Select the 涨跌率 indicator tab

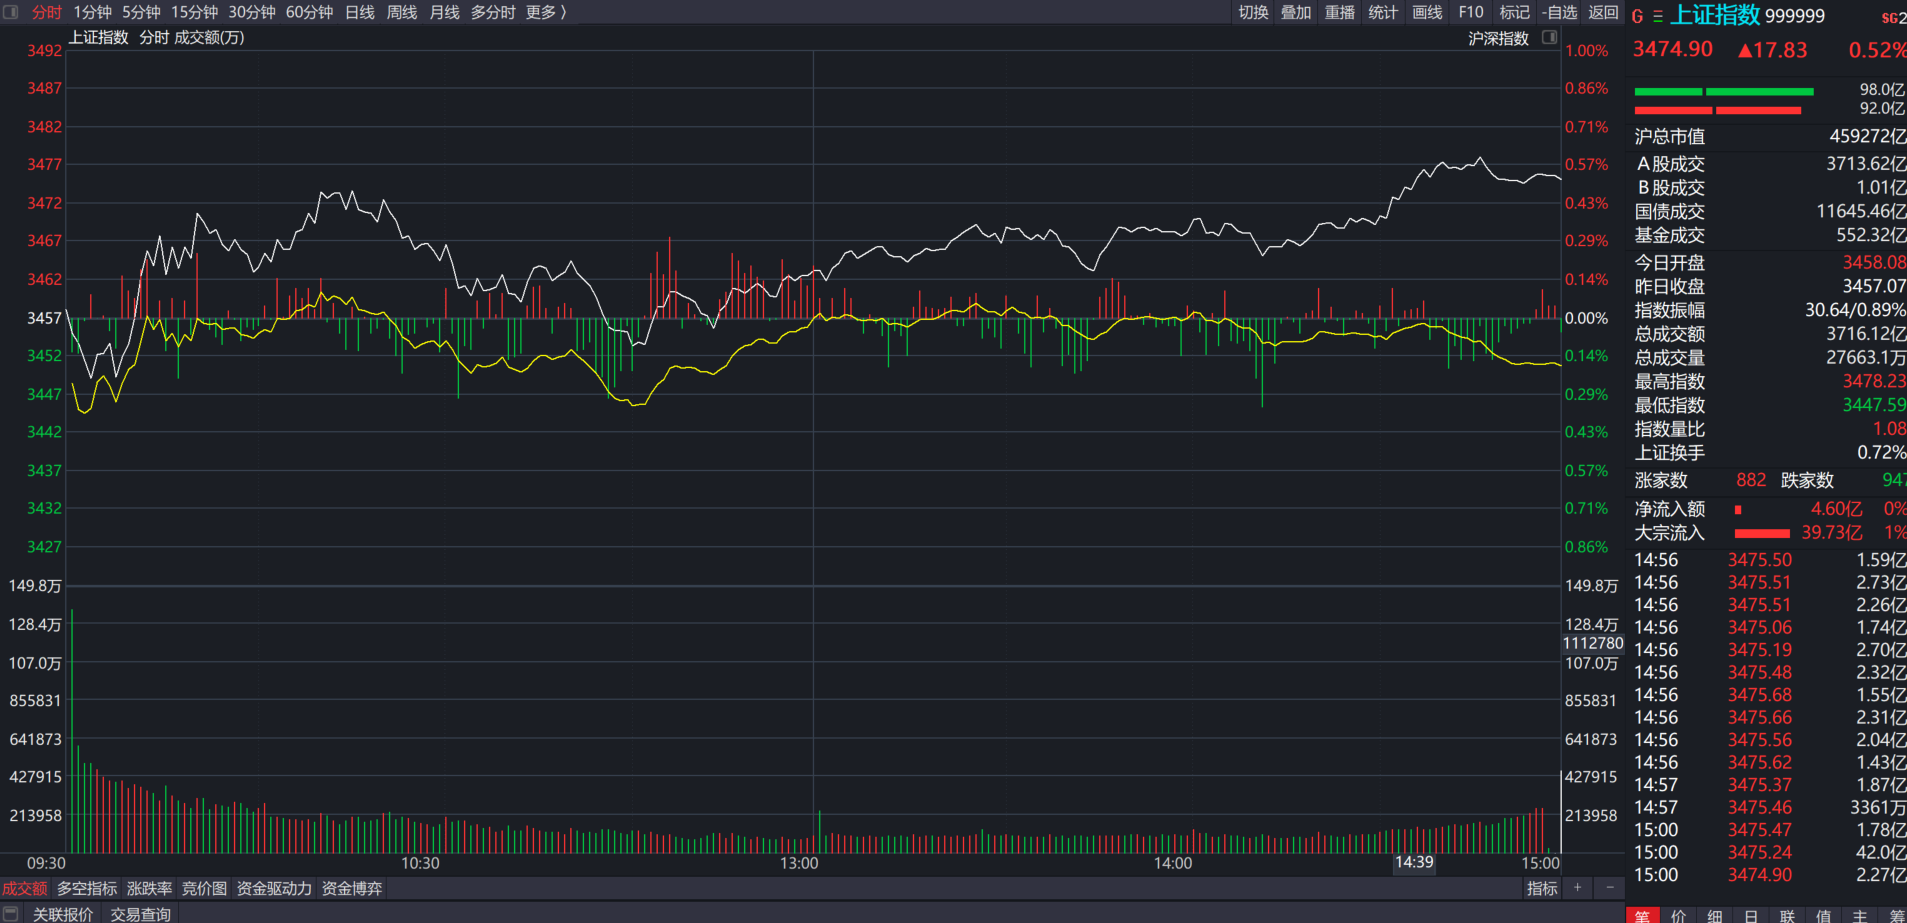(150, 888)
